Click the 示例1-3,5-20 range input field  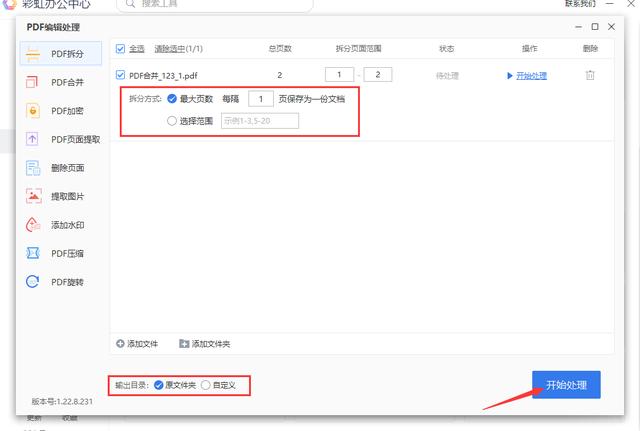coord(260,121)
